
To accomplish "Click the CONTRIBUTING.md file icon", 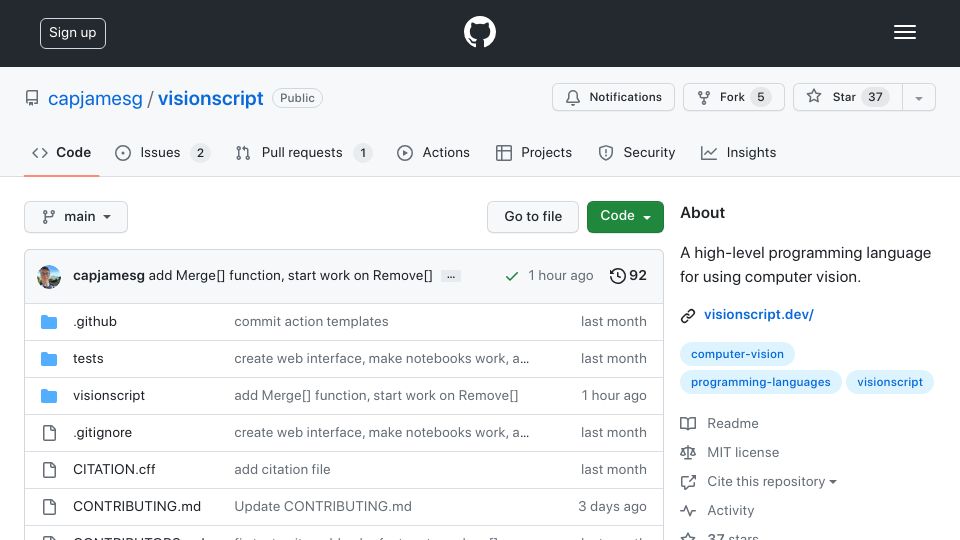I will click(50, 507).
